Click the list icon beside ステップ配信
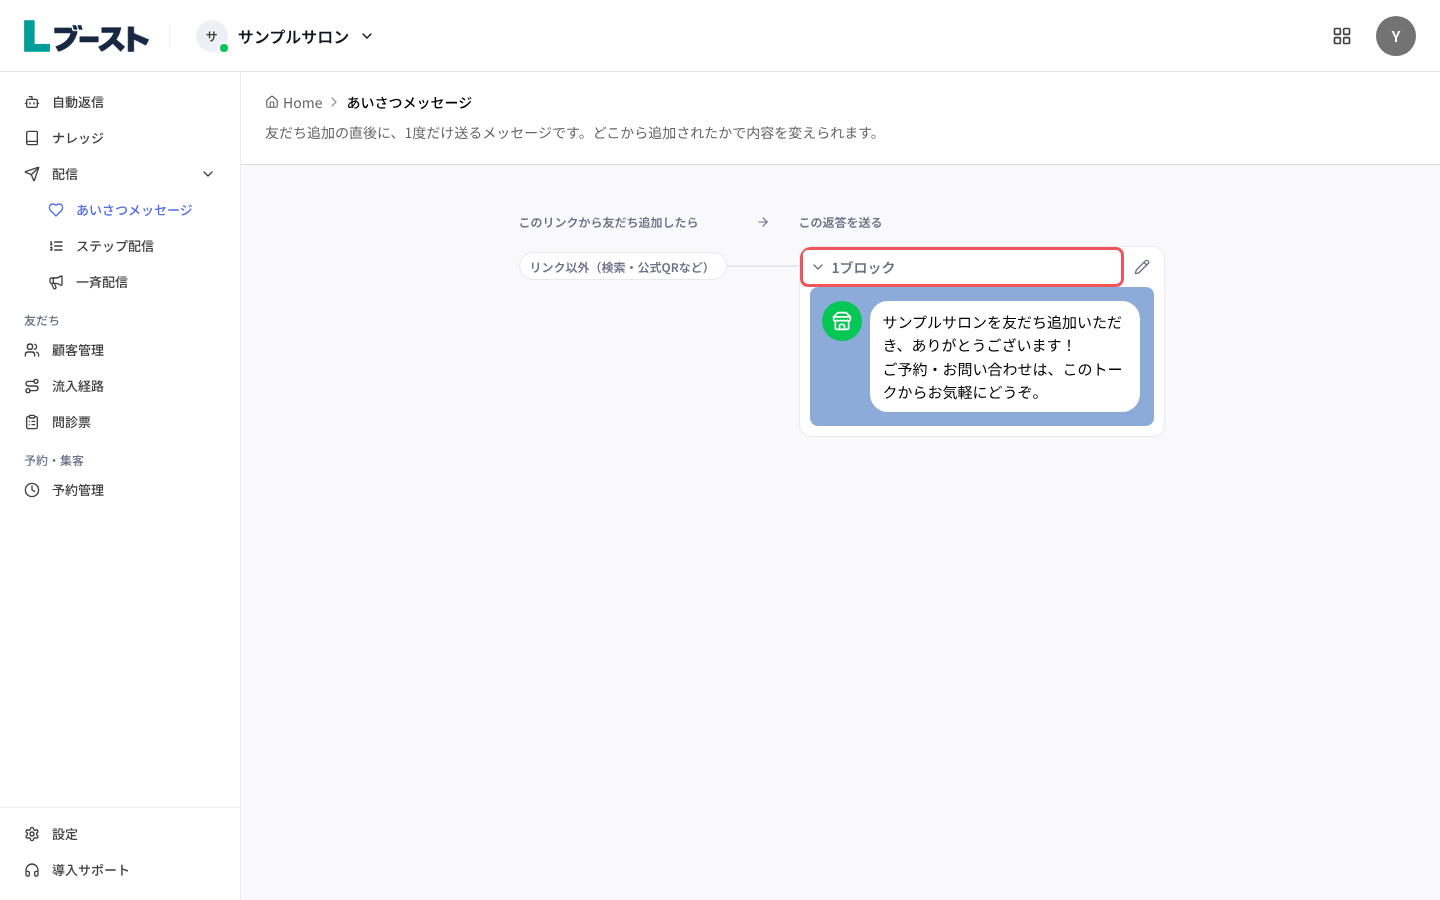 (x=56, y=246)
